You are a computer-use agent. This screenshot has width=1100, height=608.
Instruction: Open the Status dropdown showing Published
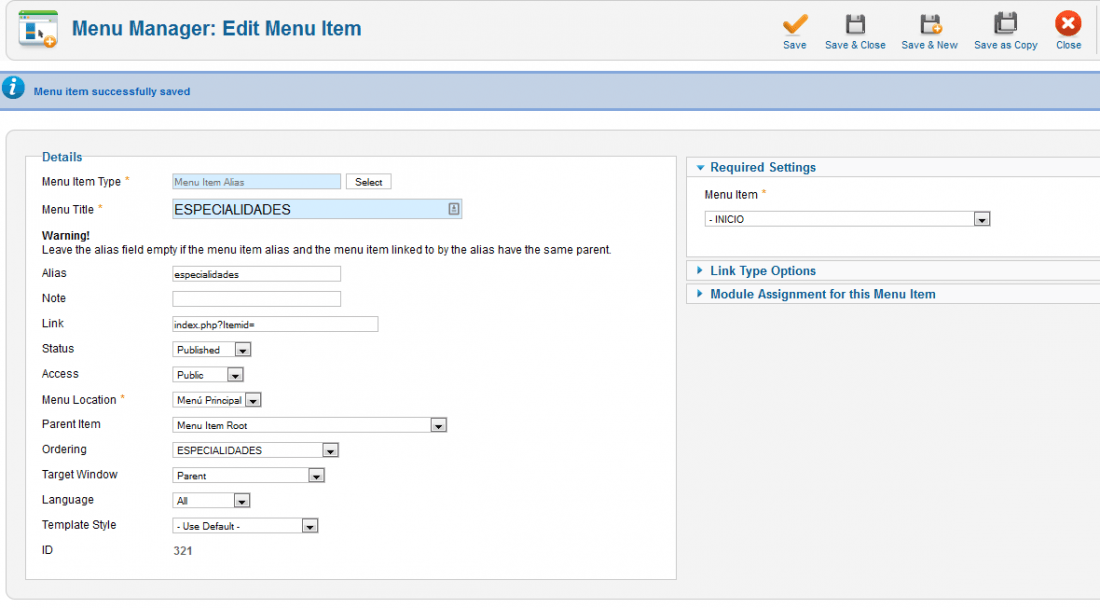tap(212, 349)
